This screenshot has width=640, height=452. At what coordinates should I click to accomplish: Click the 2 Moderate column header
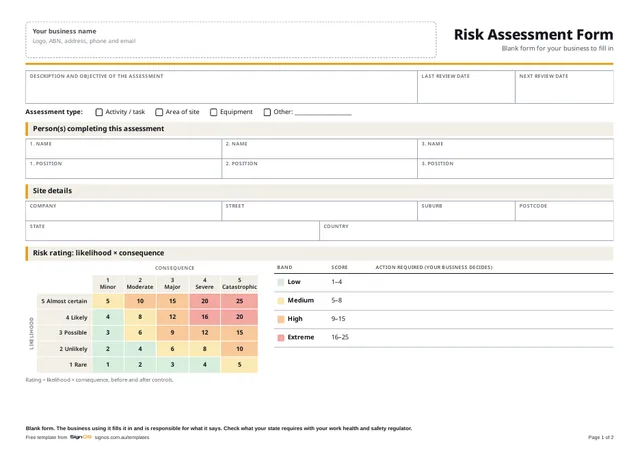tap(140, 284)
